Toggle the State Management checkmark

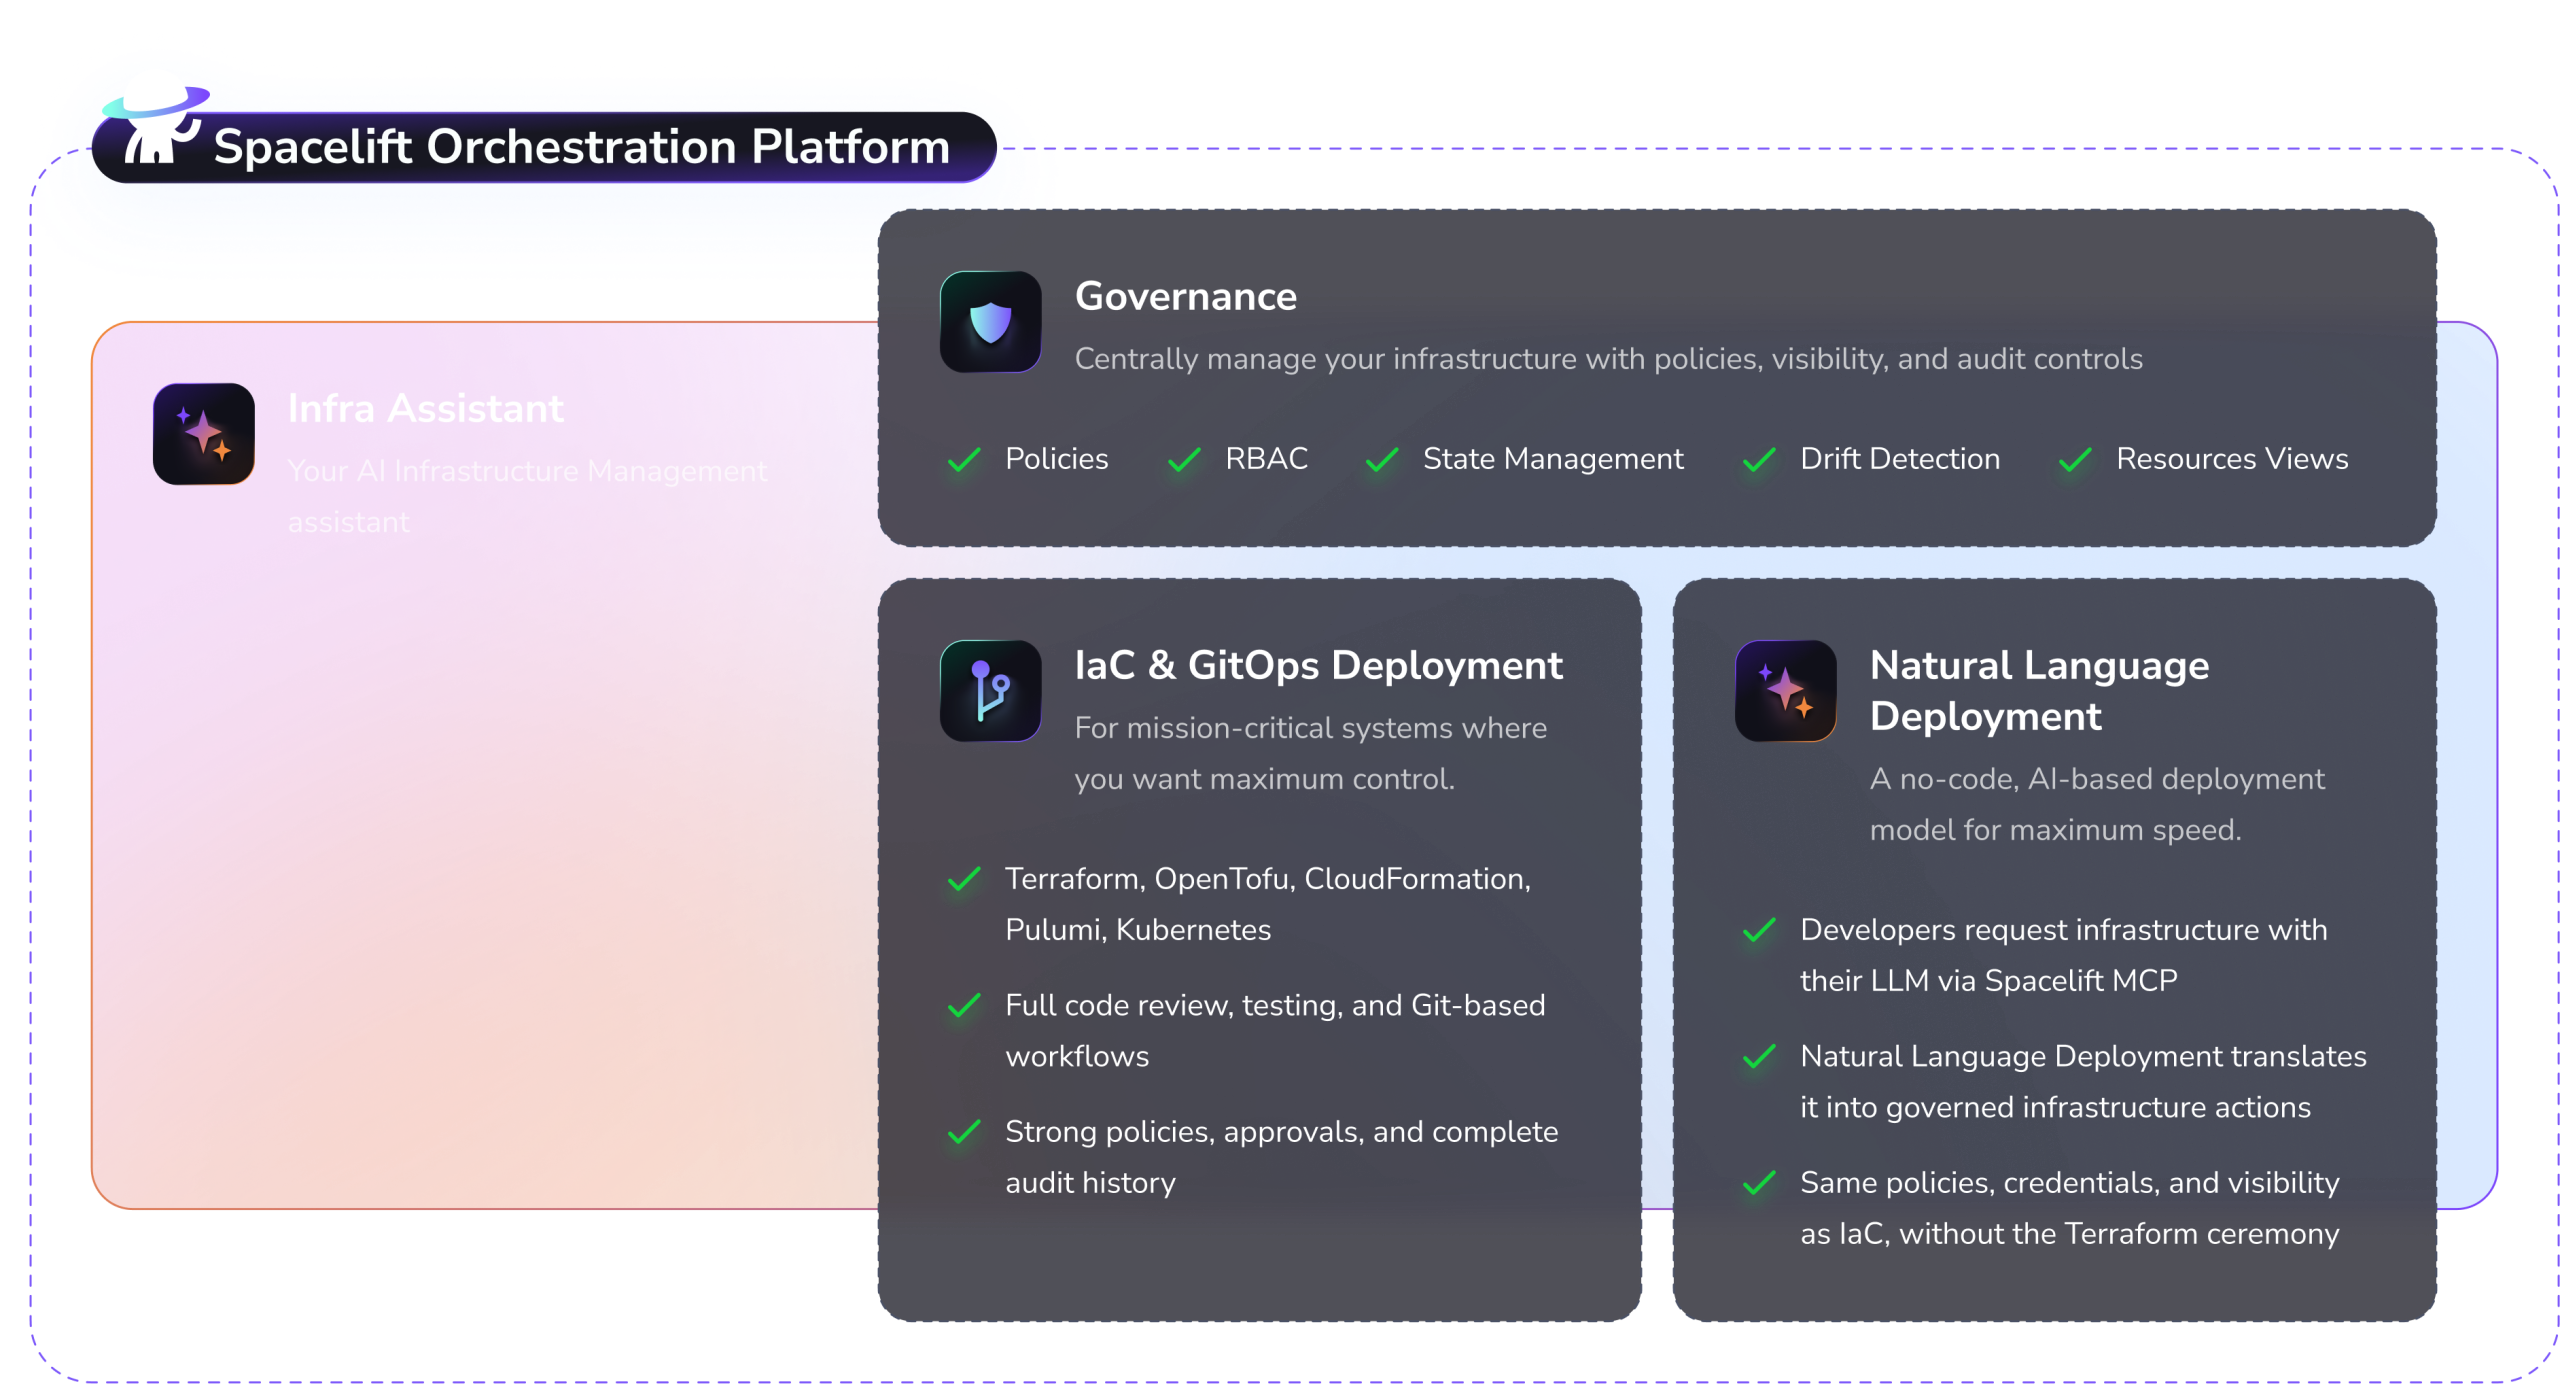[1383, 460]
